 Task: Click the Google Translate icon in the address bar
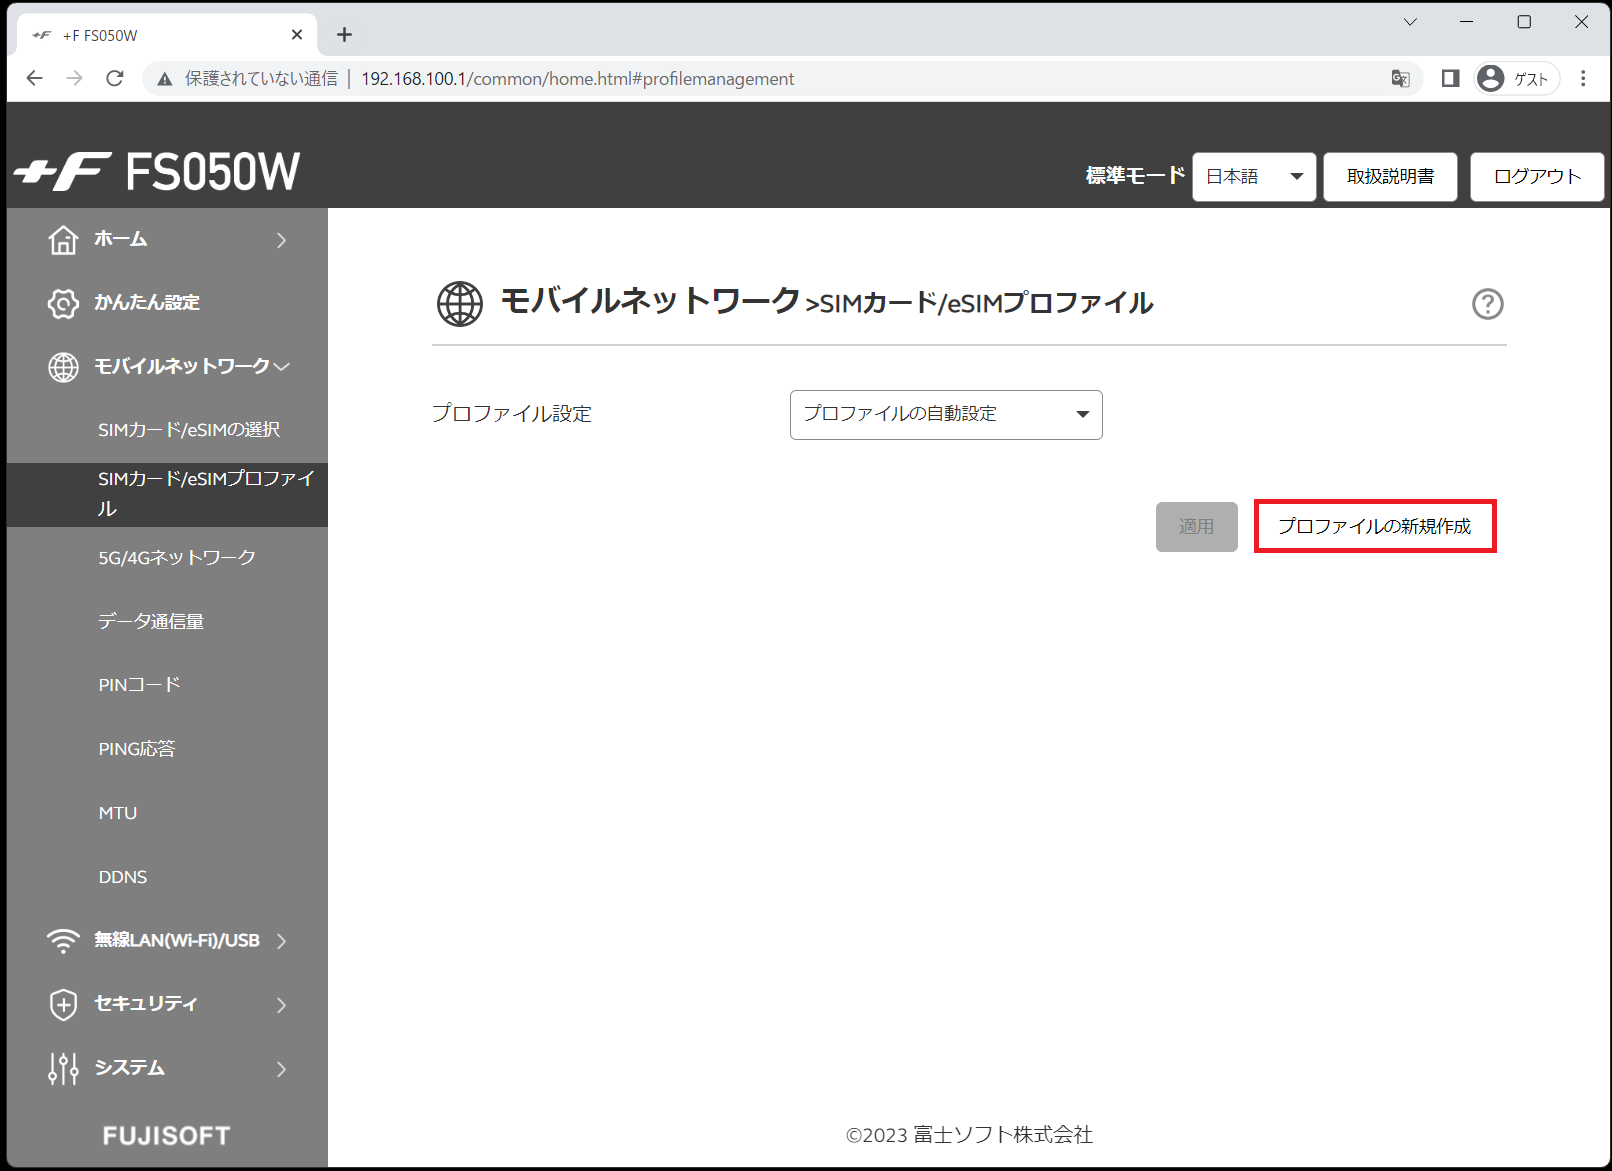1400,79
